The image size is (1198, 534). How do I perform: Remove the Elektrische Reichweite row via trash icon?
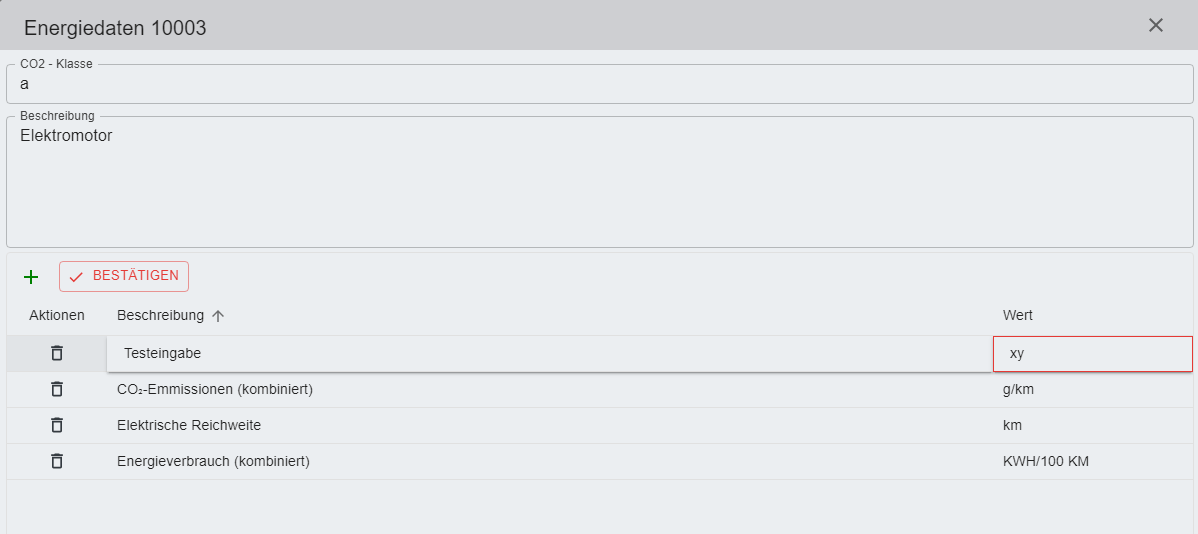57,425
